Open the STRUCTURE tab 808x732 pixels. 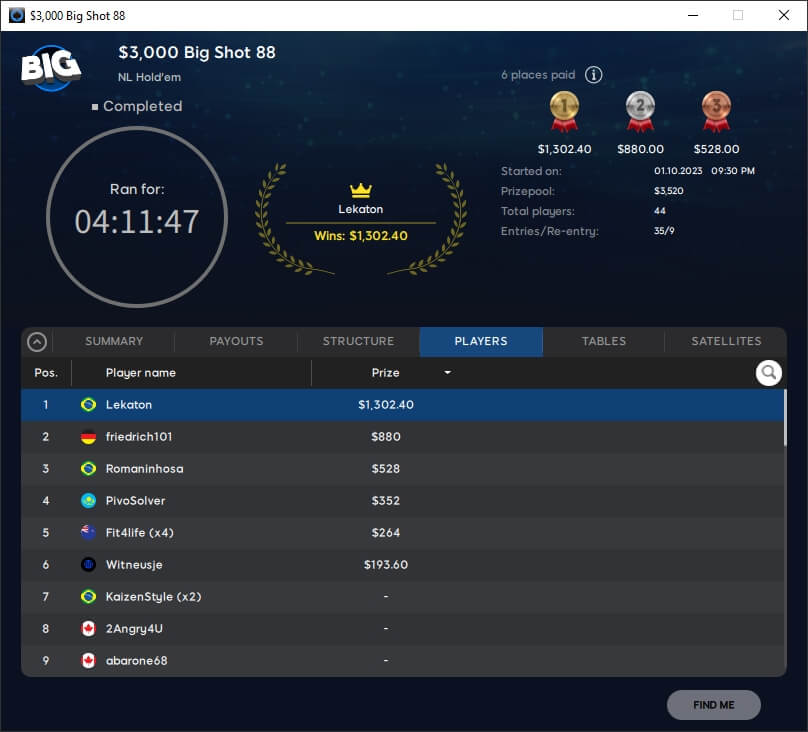[358, 341]
